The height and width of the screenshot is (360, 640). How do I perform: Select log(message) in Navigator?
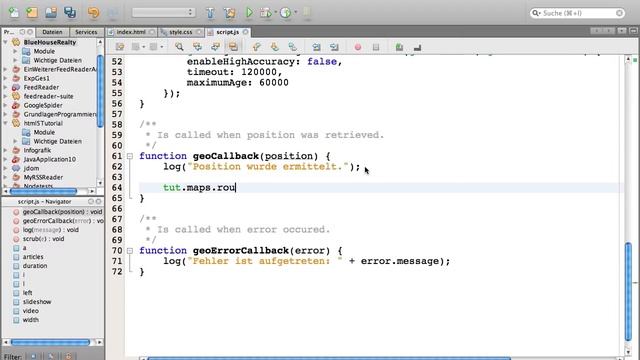(x=51, y=229)
